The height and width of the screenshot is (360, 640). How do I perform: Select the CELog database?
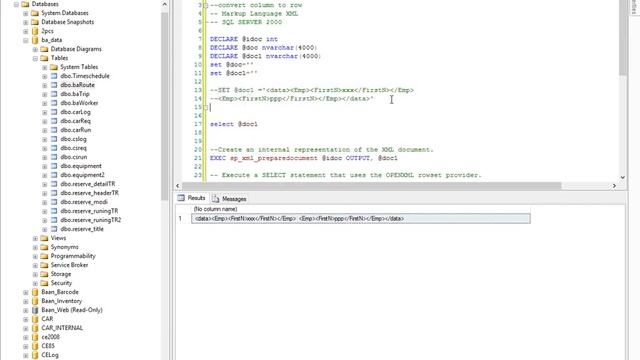coord(50,355)
